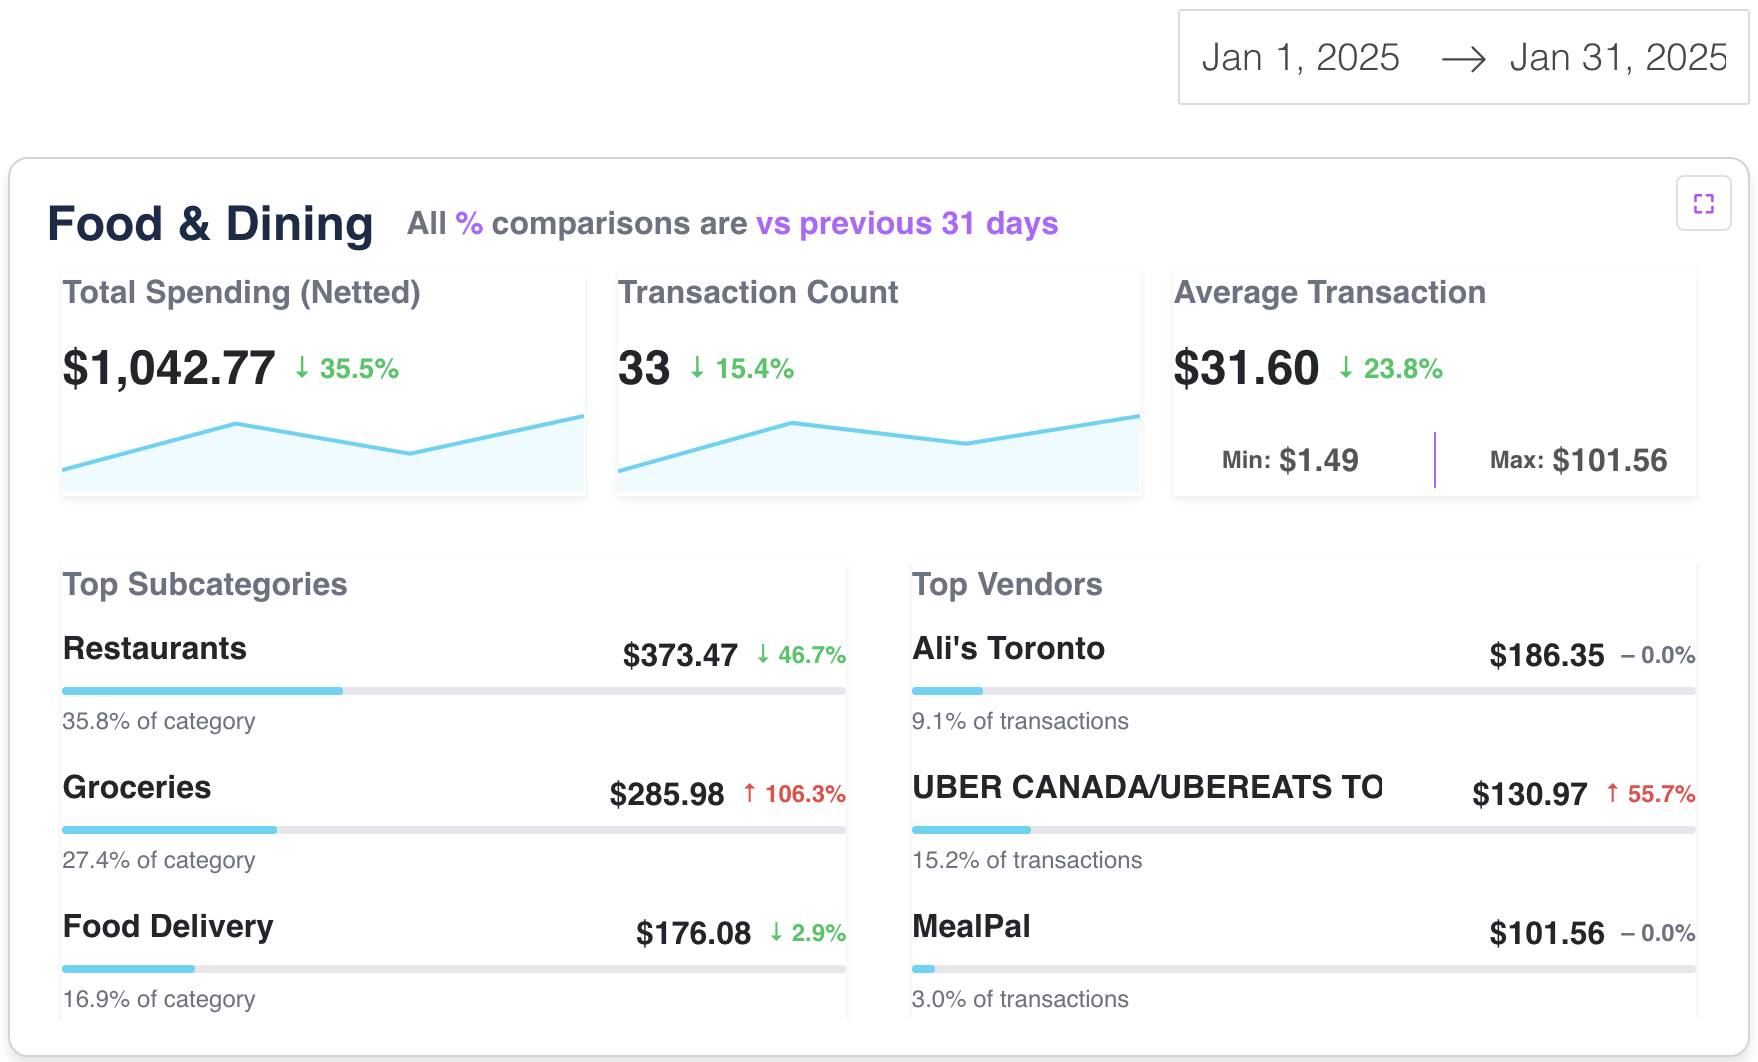Screen dimensions: 1758x1062
Task: Click the down arrow beside 15.4%
Action: (698, 369)
